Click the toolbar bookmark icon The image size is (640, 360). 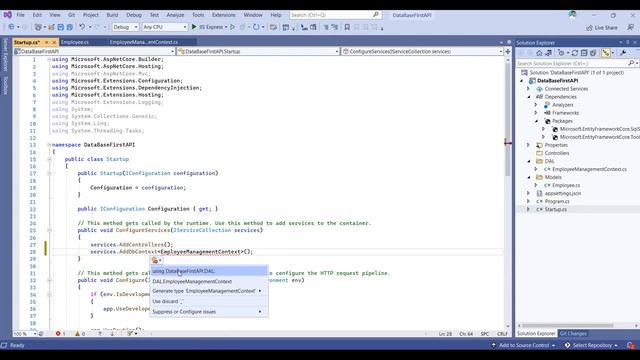click(347, 27)
